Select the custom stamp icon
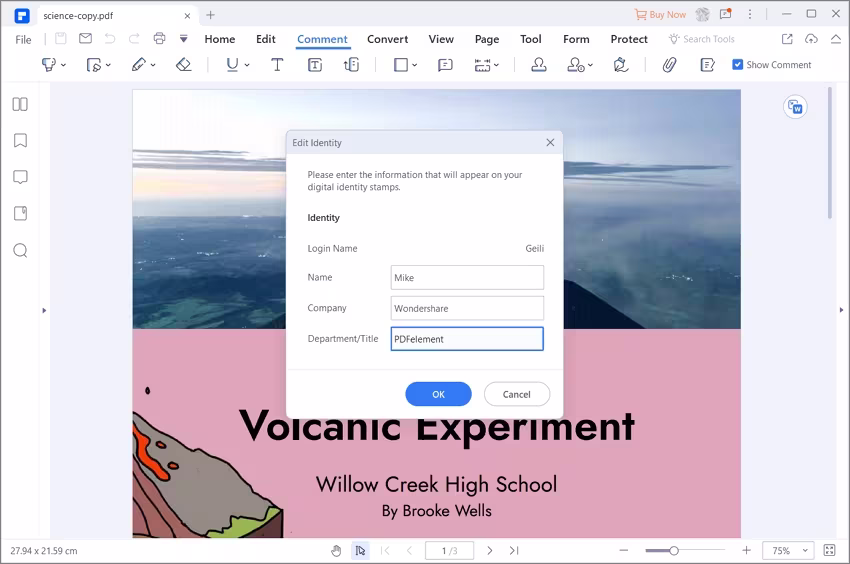 click(576, 65)
